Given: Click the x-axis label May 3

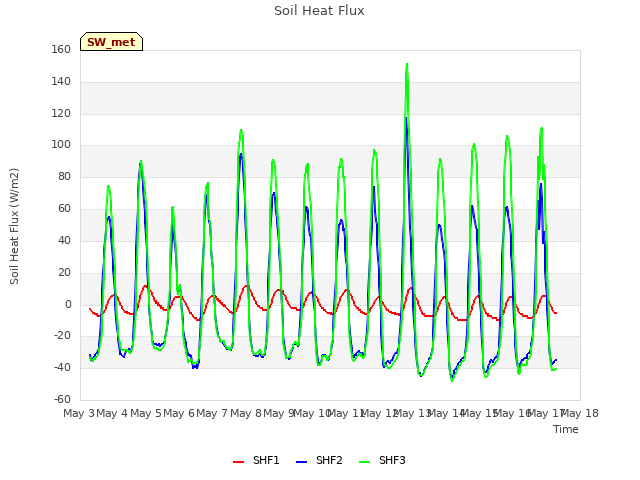Looking at the screenshot, I should 79,413.
